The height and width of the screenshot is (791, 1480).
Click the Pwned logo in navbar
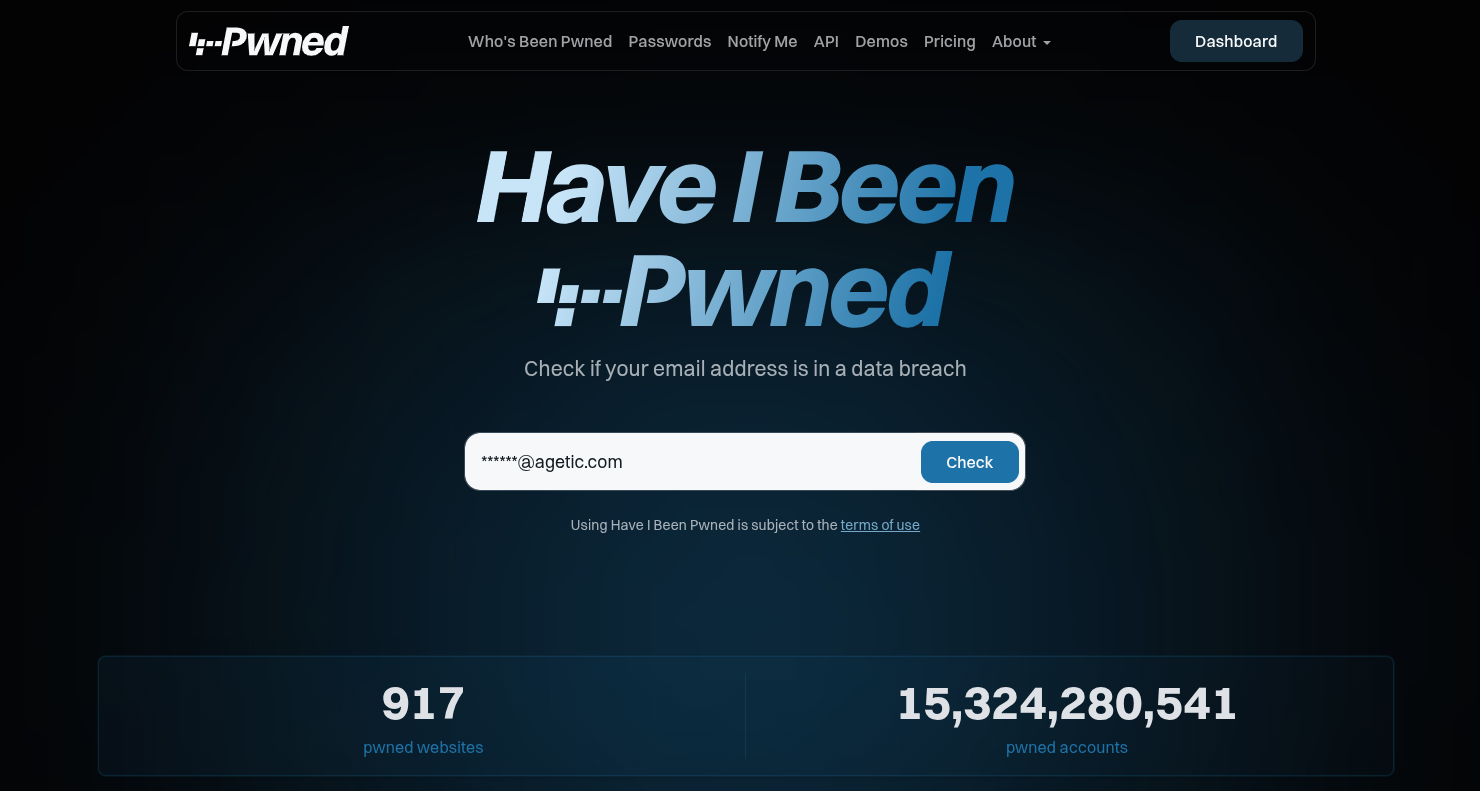(x=269, y=41)
